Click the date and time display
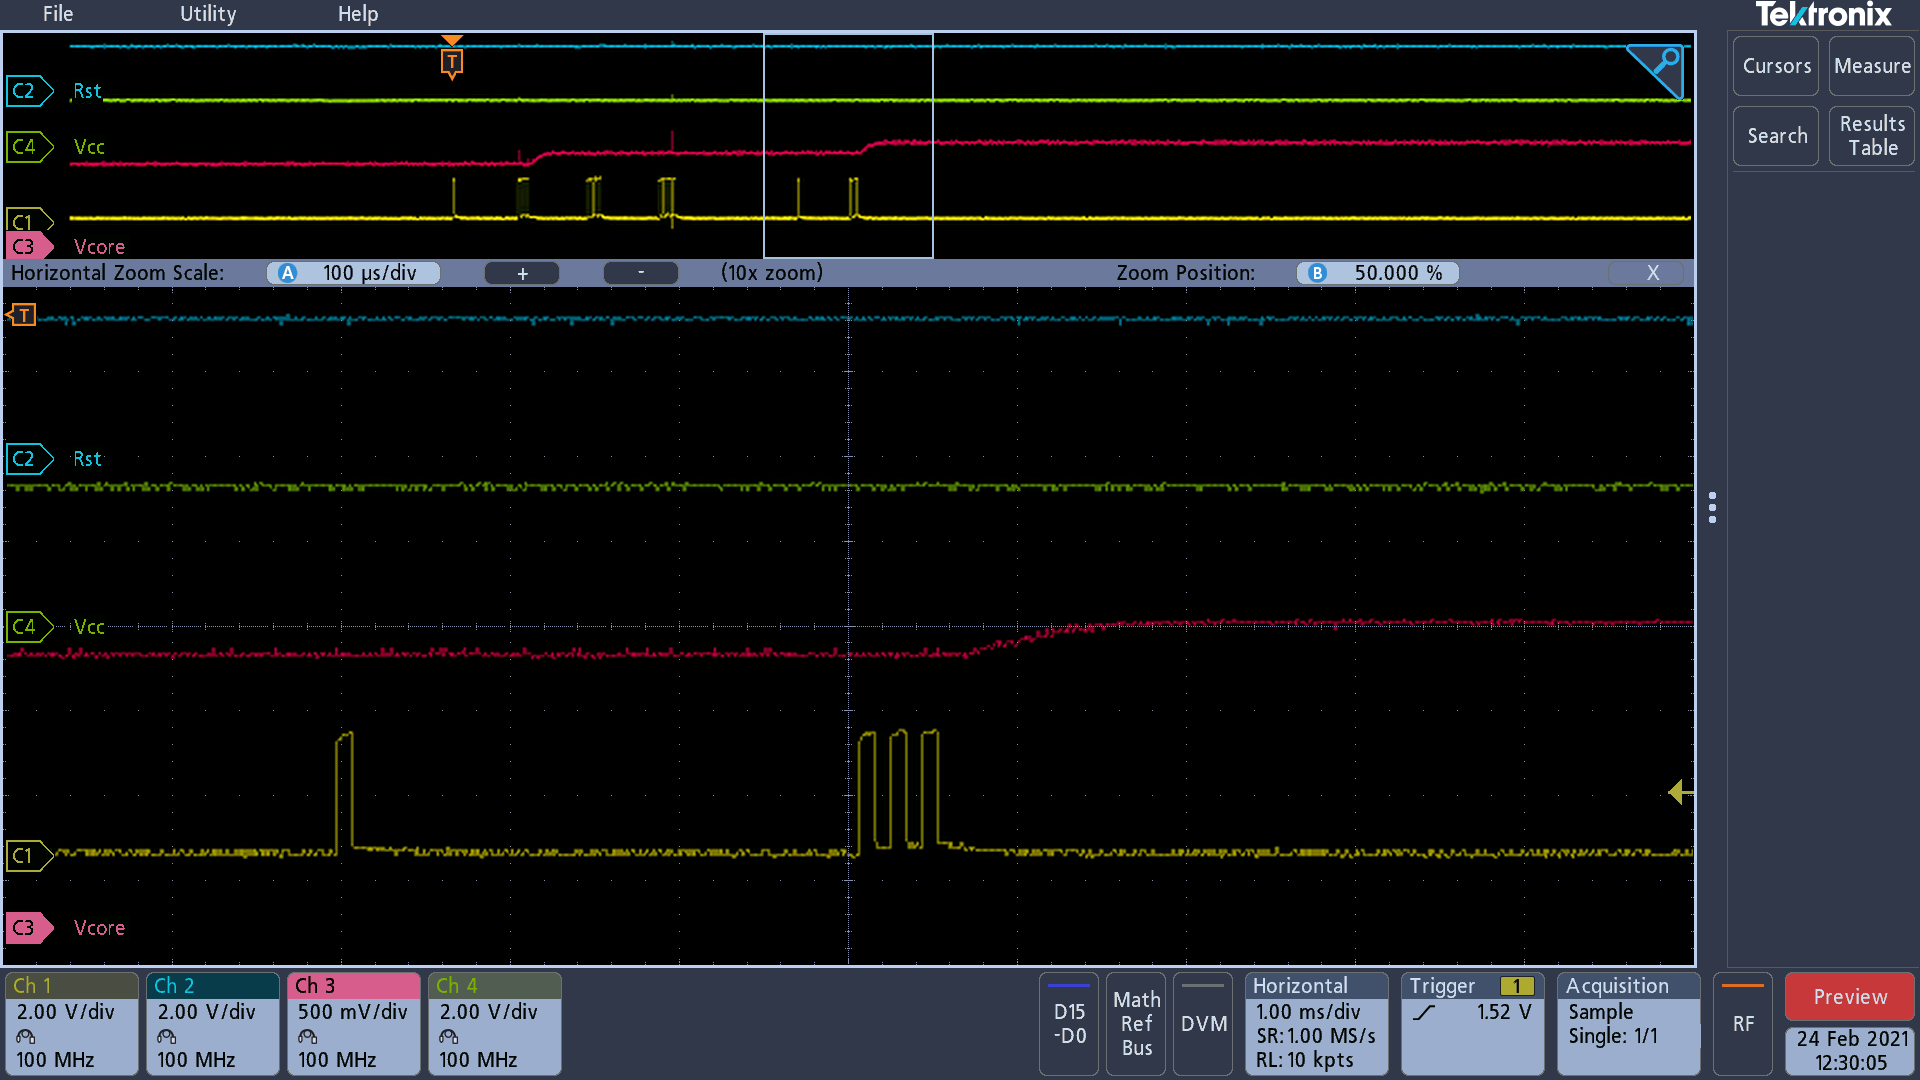Screen dimensions: 1920x1080 coord(1850,1051)
